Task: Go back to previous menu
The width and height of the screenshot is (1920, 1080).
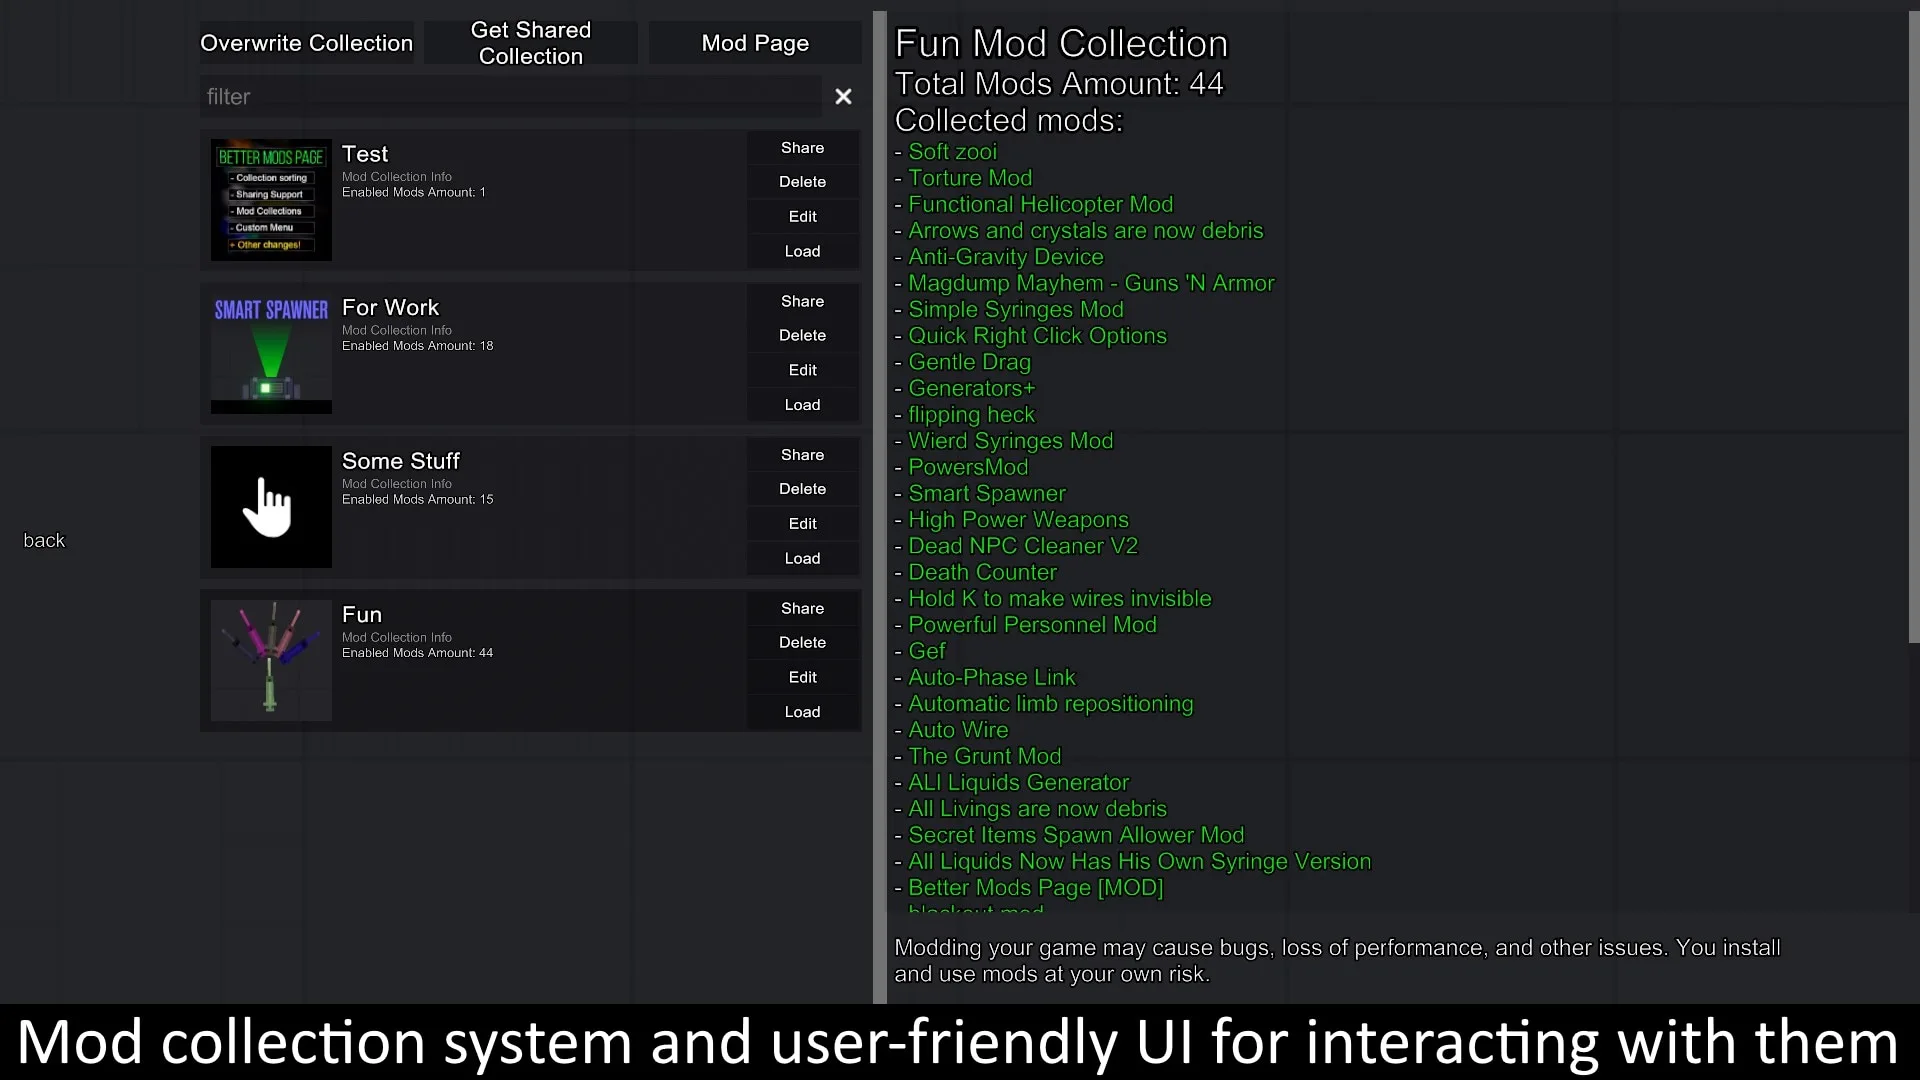Action: point(44,540)
